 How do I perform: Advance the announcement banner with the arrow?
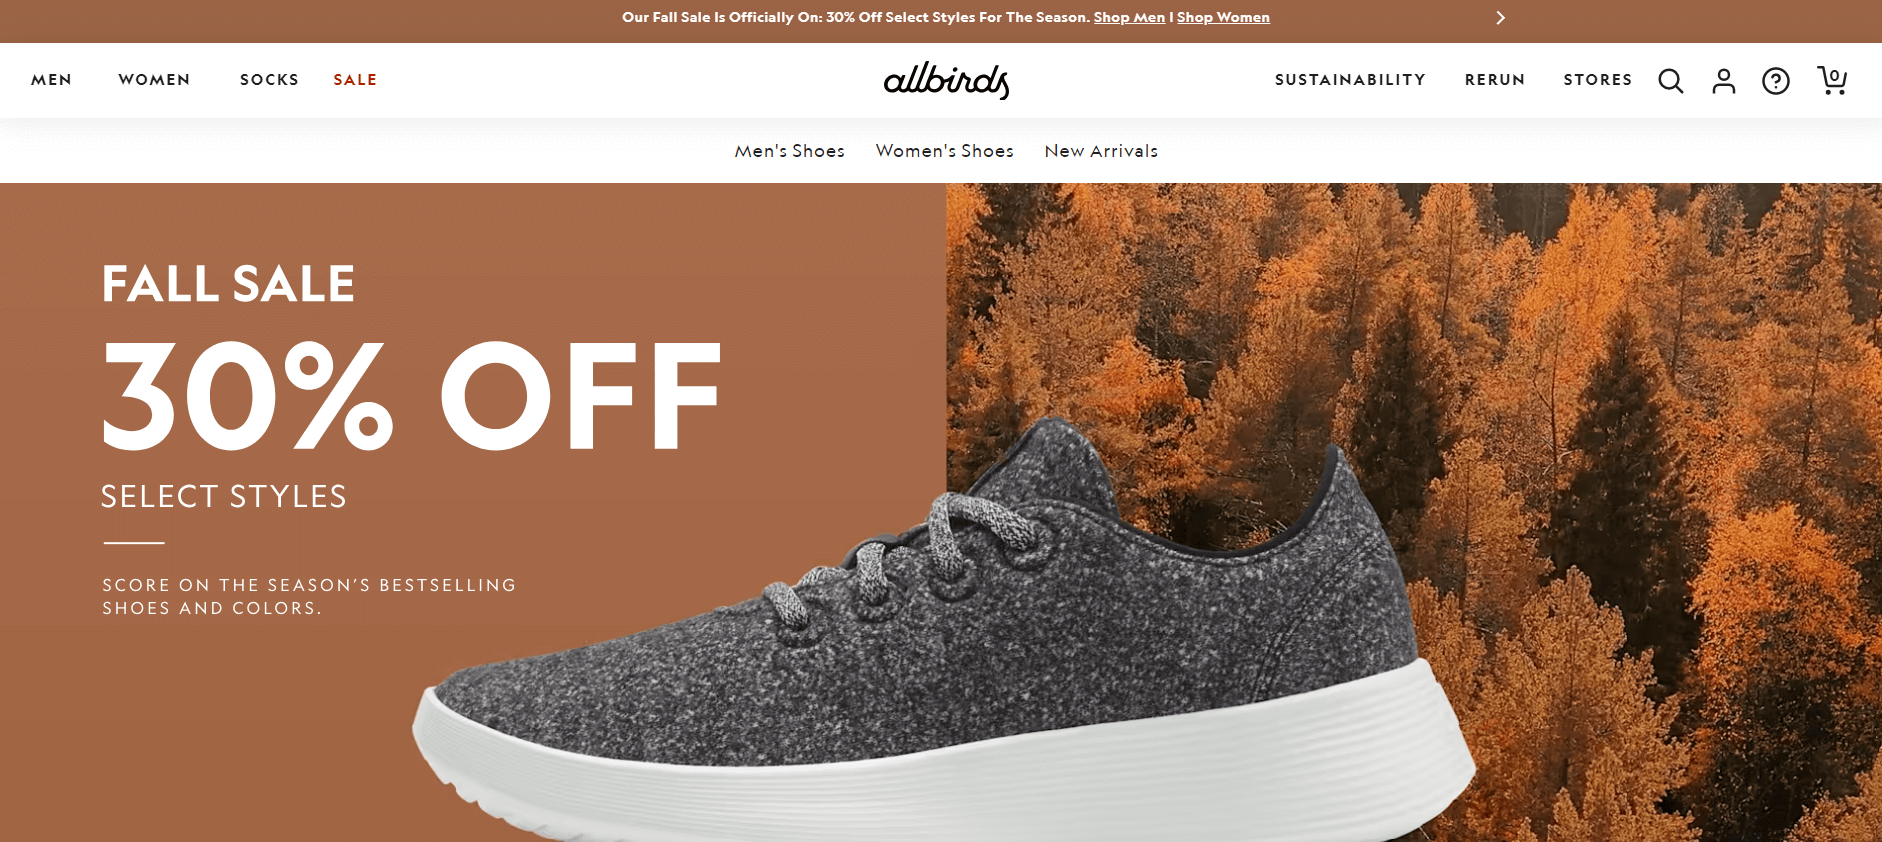[1500, 18]
